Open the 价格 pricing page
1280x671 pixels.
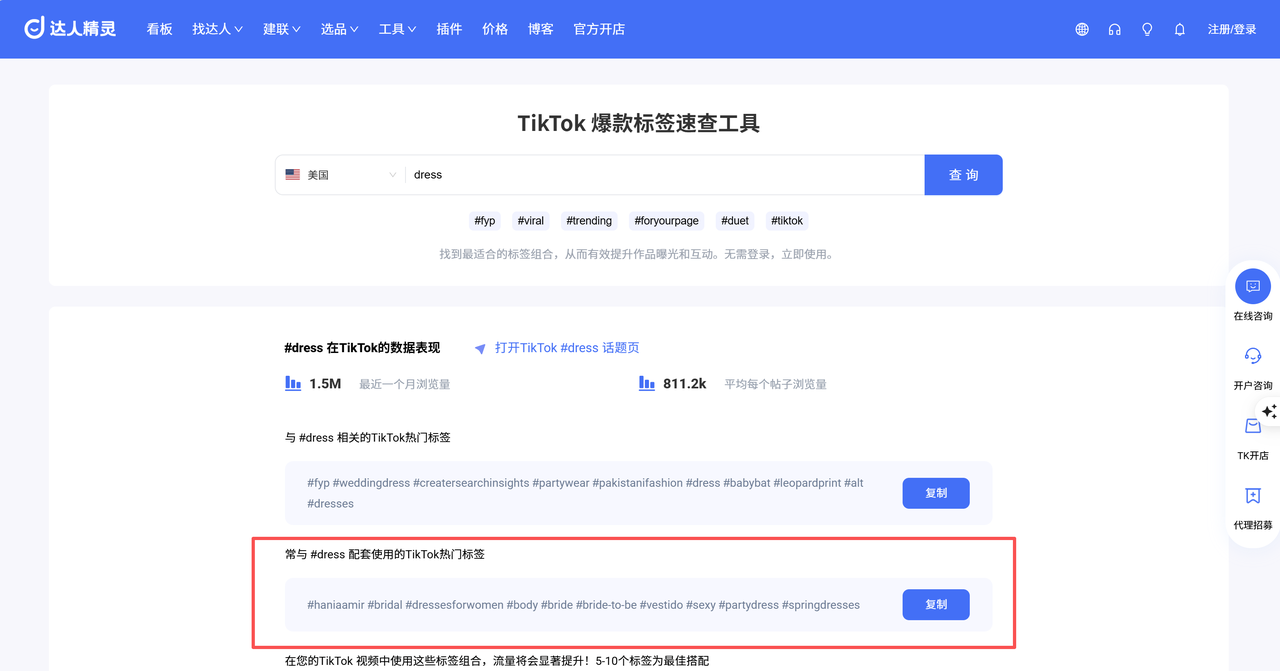tap(495, 29)
